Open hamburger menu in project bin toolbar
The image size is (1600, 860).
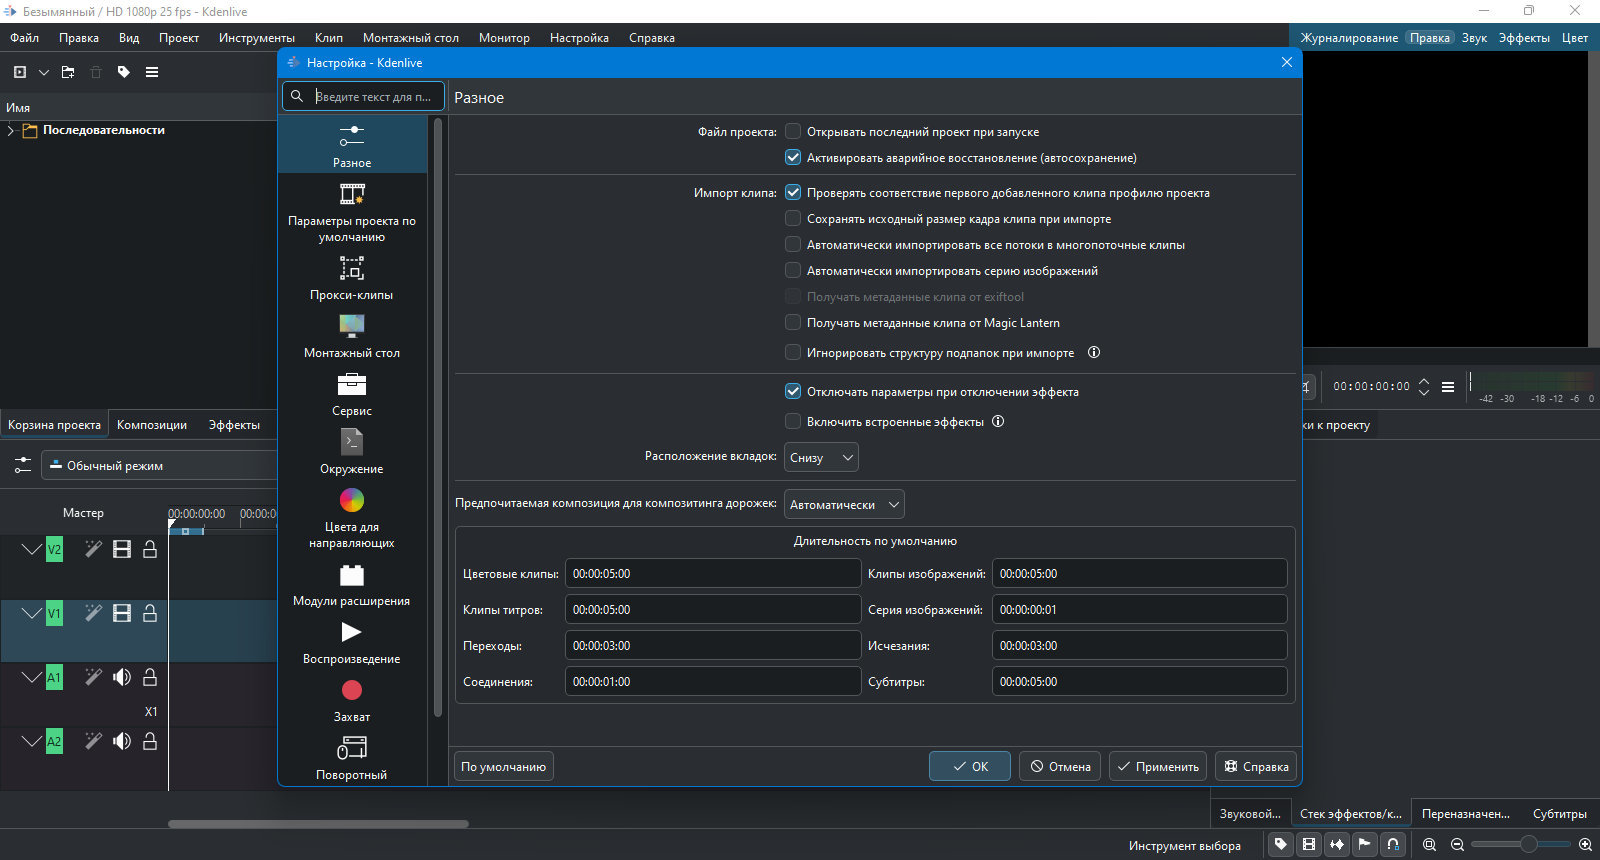pyautogui.click(x=152, y=72)
